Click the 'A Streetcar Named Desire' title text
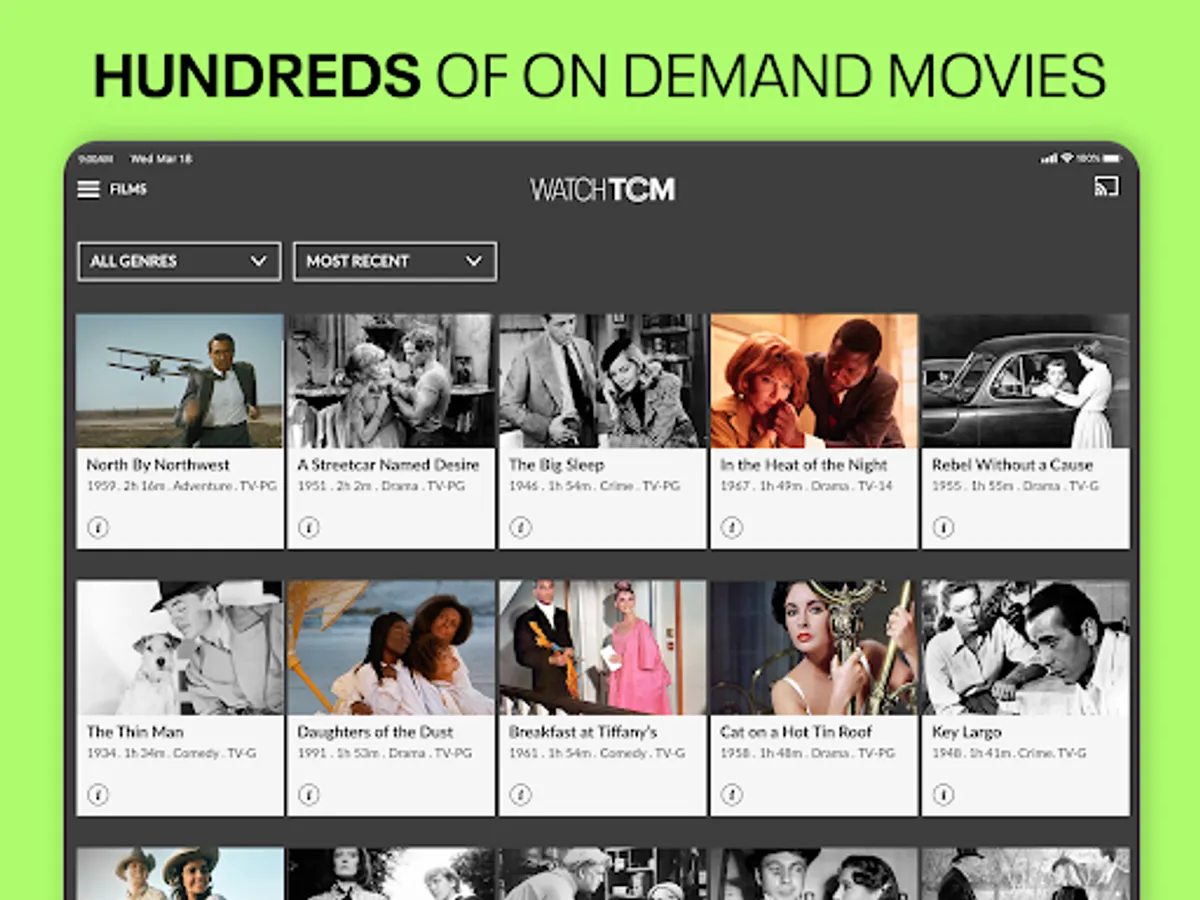This screenshot has height=900, width=1200. pos(388,465)
